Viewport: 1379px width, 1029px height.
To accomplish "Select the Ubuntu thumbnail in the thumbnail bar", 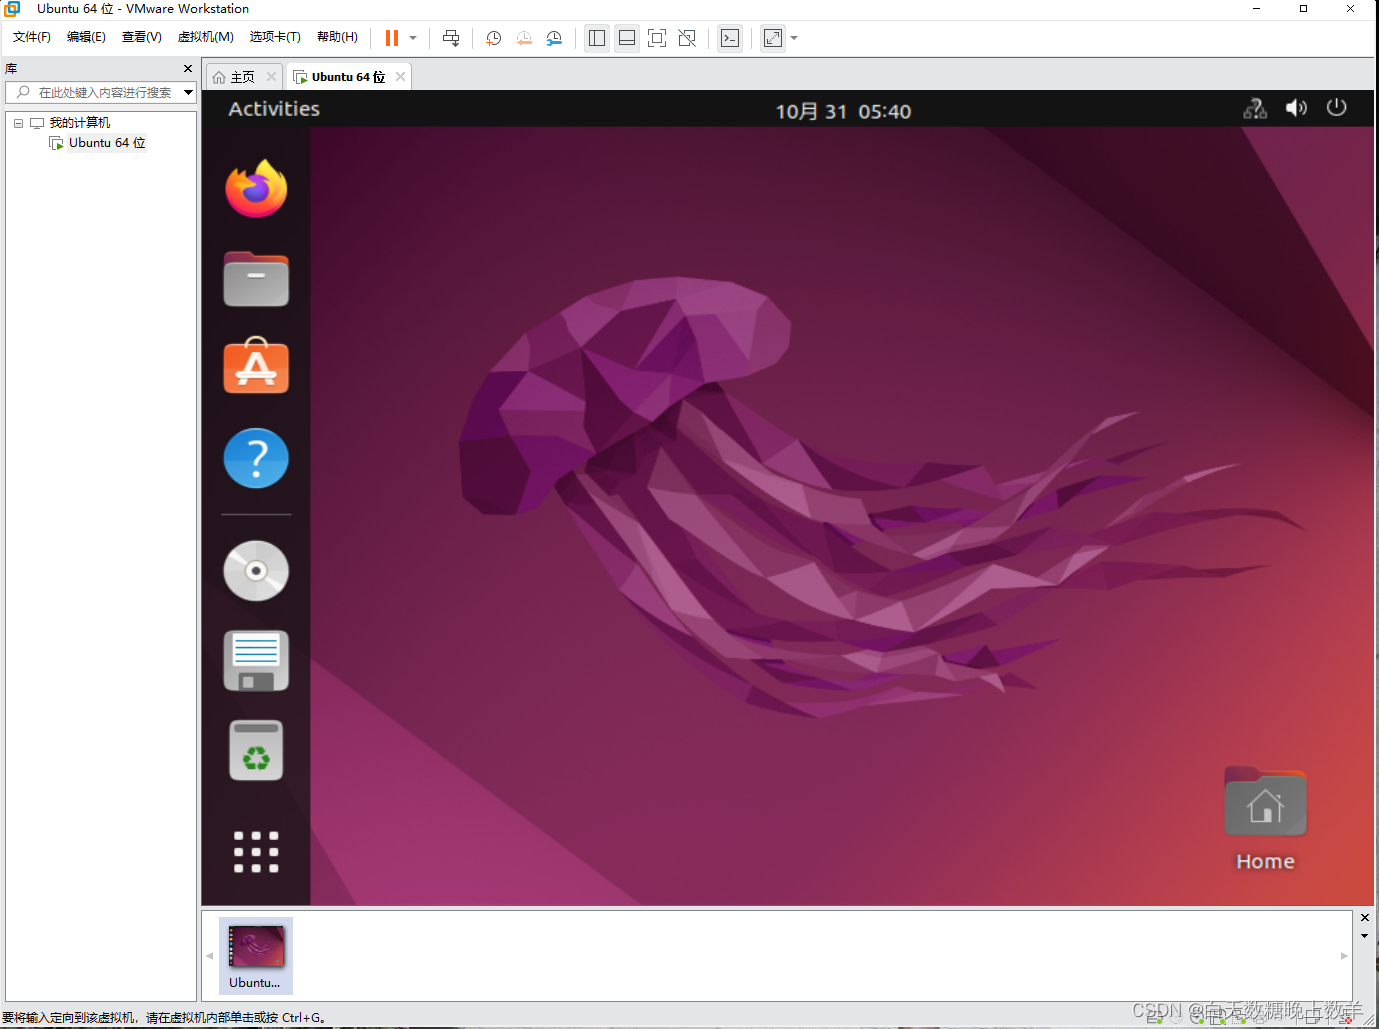I will [x=256, y=956].
